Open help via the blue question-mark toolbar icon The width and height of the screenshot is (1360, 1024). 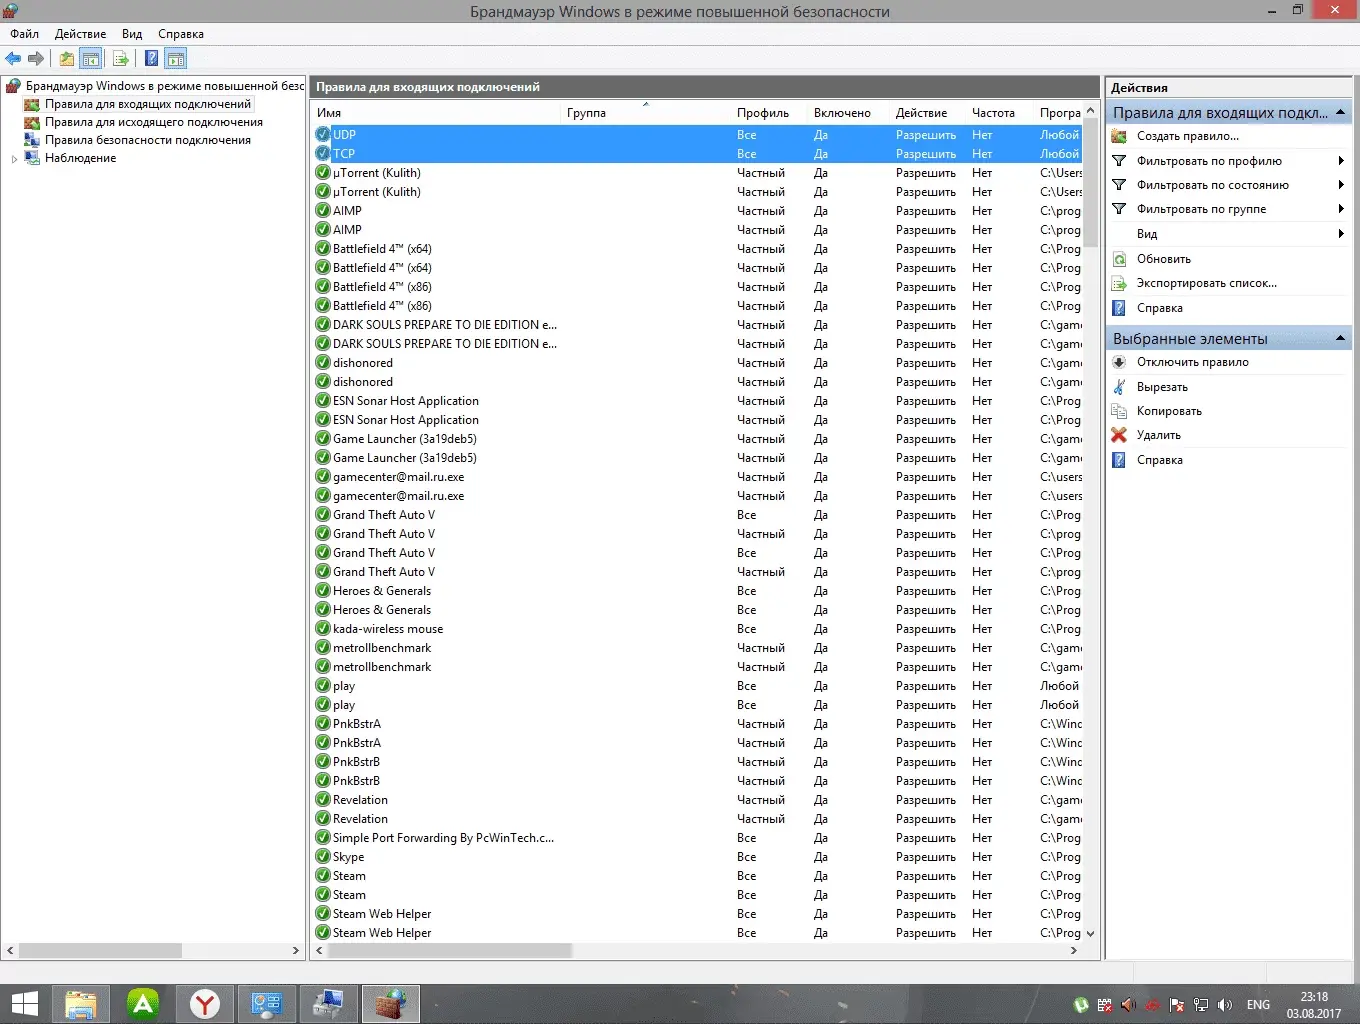pos(151,59)
